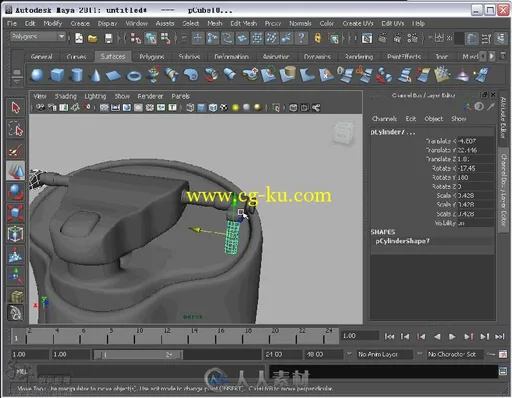The height and width of the screenshot is (398, 512).
Task: Click the Rotate Y value field
Action: tap(476, 177)
